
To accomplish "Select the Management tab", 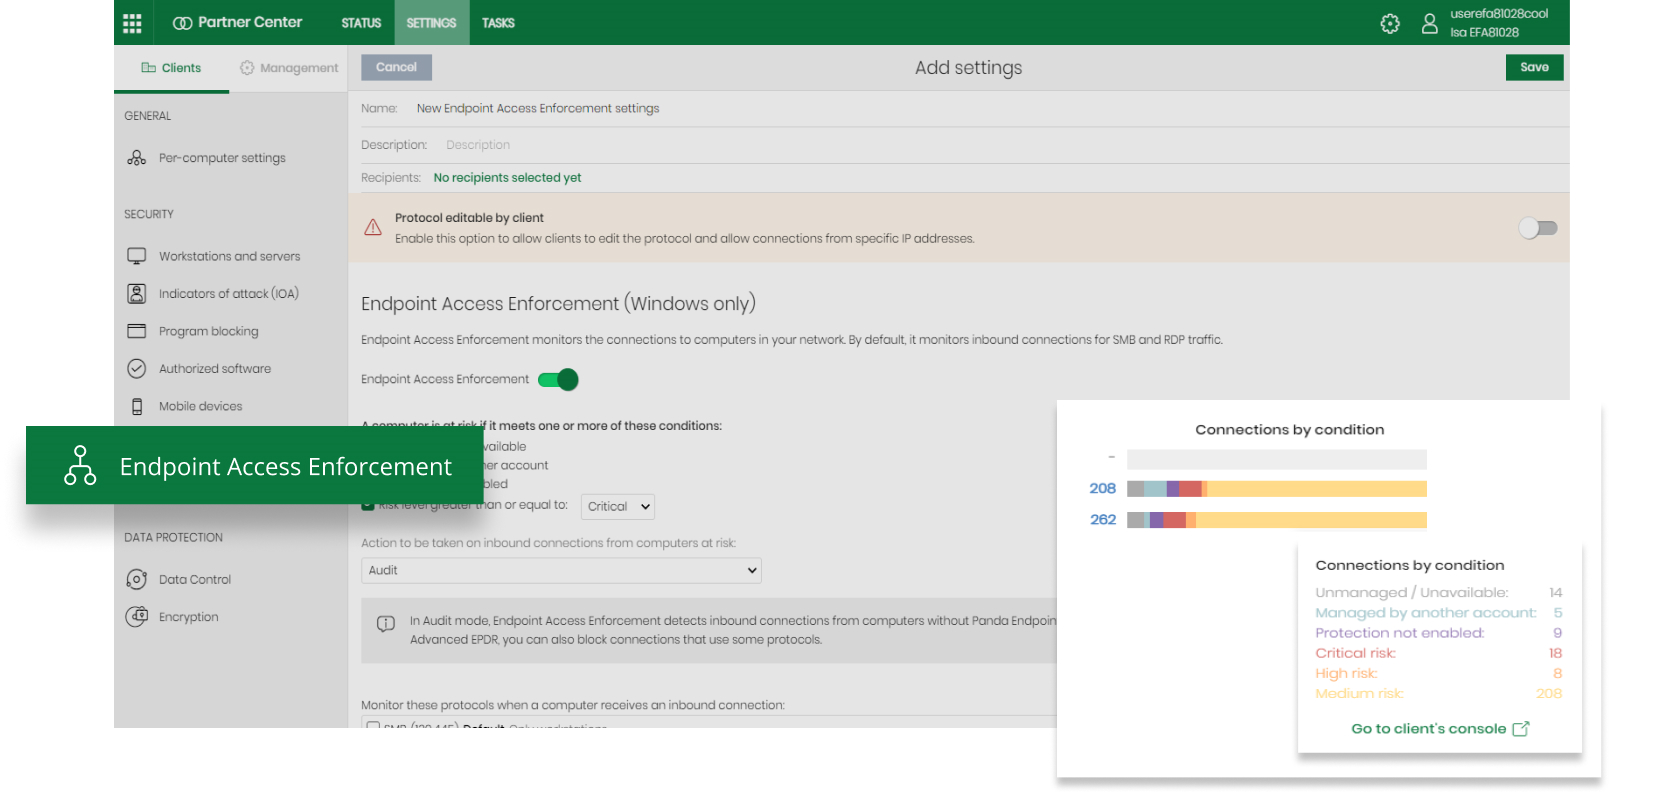I will (289, 68).
